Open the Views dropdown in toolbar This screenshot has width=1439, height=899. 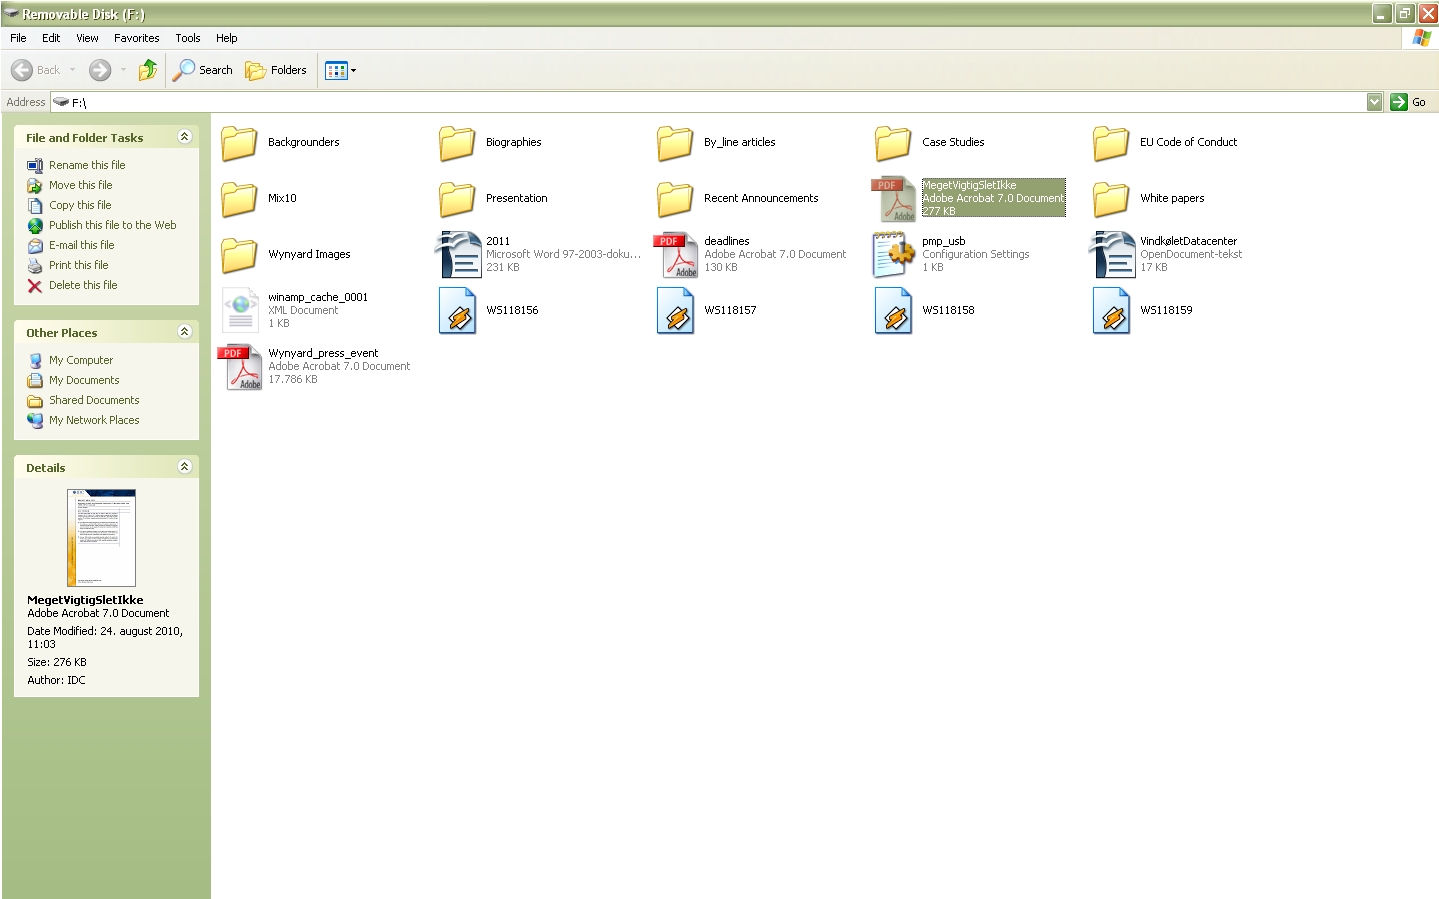tap(341, 70)
